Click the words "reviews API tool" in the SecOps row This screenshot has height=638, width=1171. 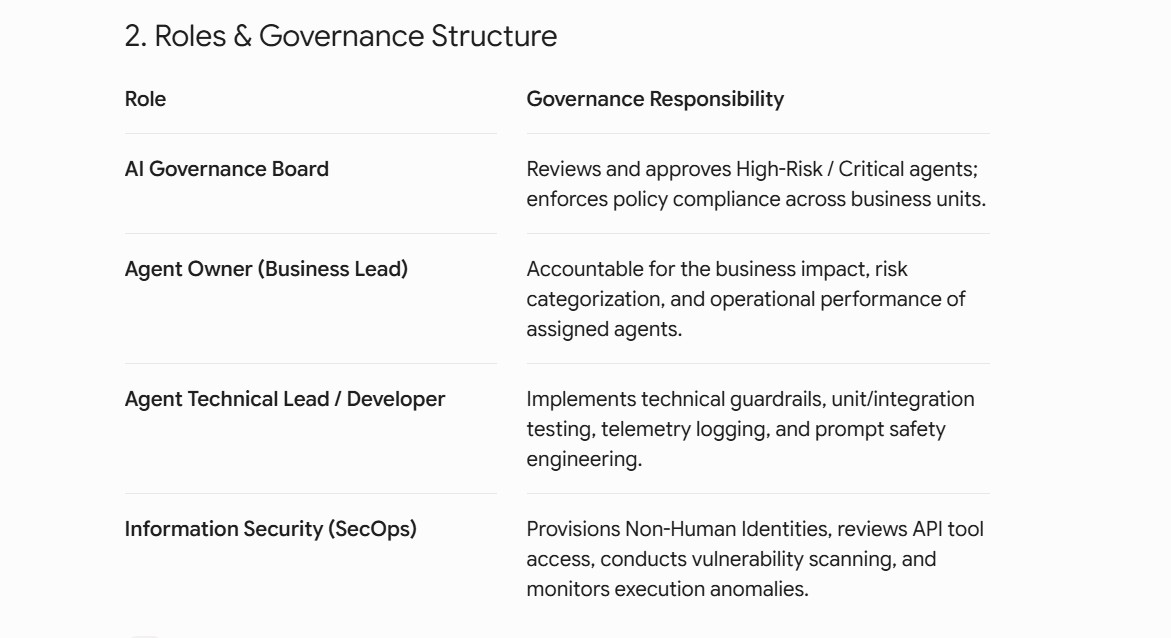(910, 529)
